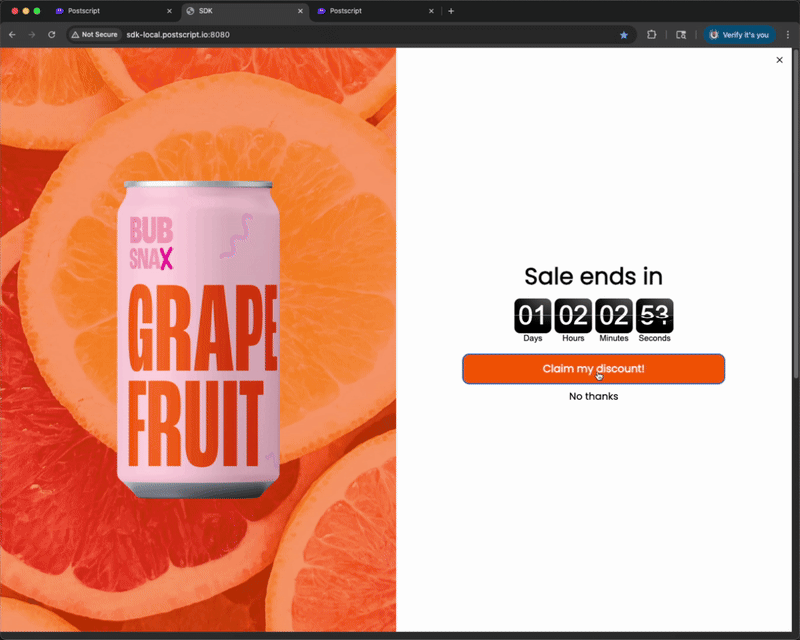Click the No thanks link
The height and width of the screenshot is (640, 800).
click(x=593, y=396)
